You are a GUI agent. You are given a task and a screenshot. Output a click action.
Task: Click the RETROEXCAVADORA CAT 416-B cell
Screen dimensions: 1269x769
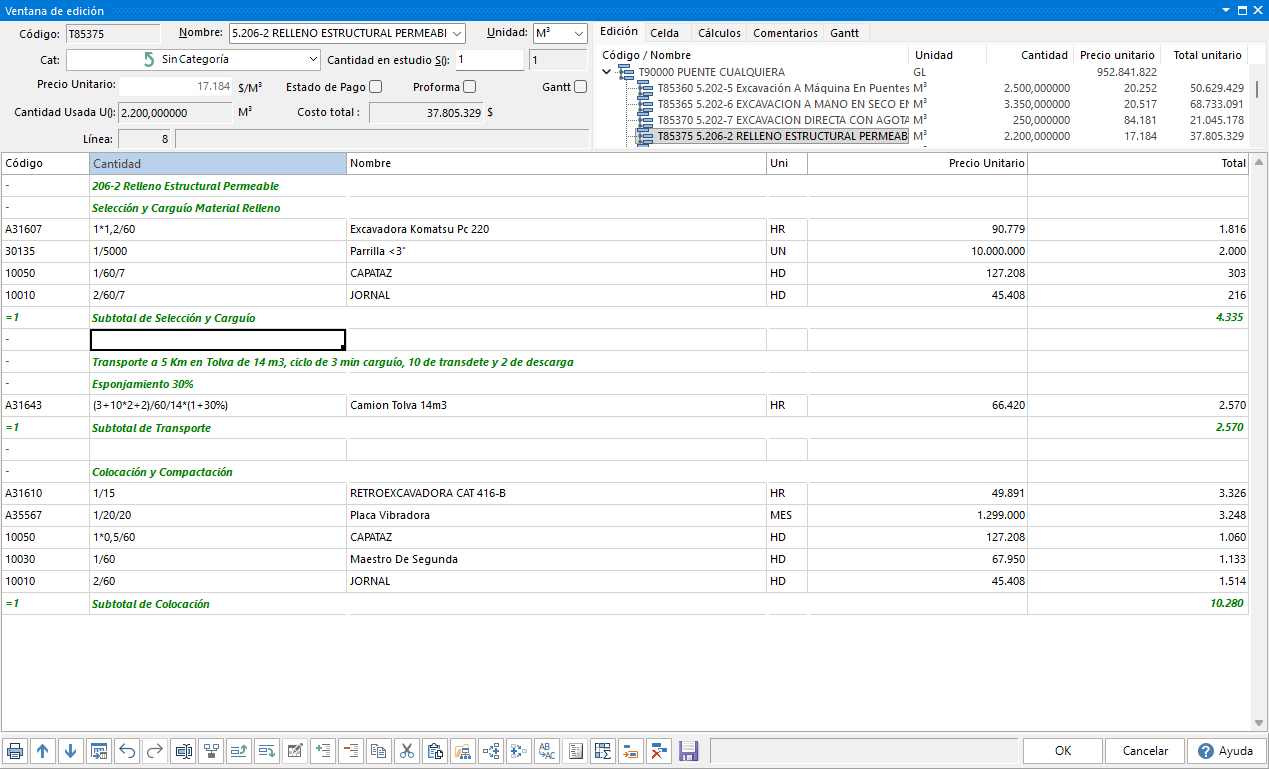click(x=556, y=493)
